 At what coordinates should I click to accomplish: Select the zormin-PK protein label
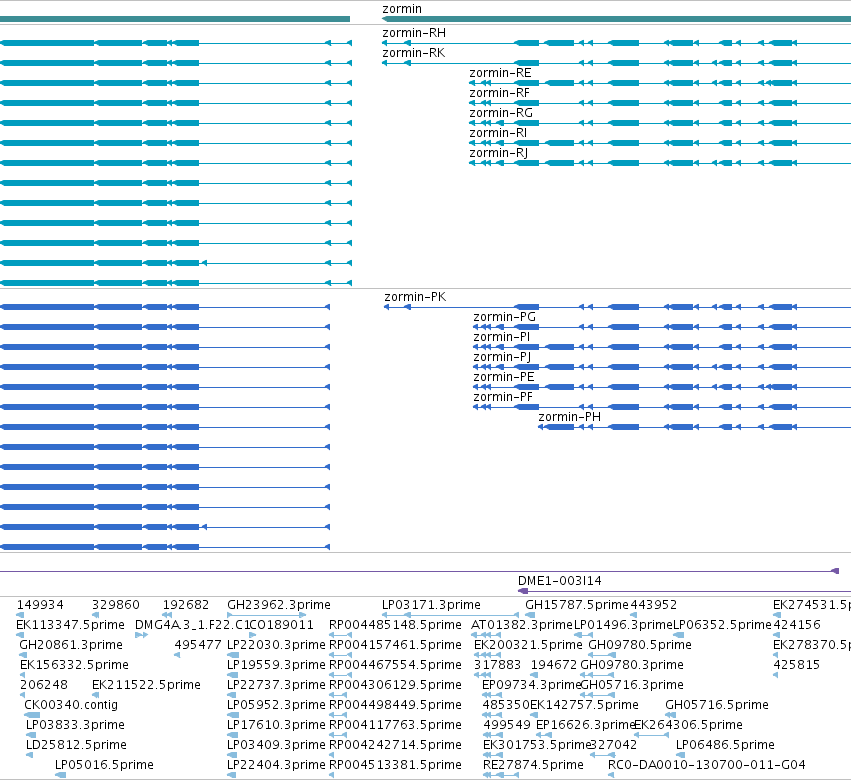coord(415,297)
